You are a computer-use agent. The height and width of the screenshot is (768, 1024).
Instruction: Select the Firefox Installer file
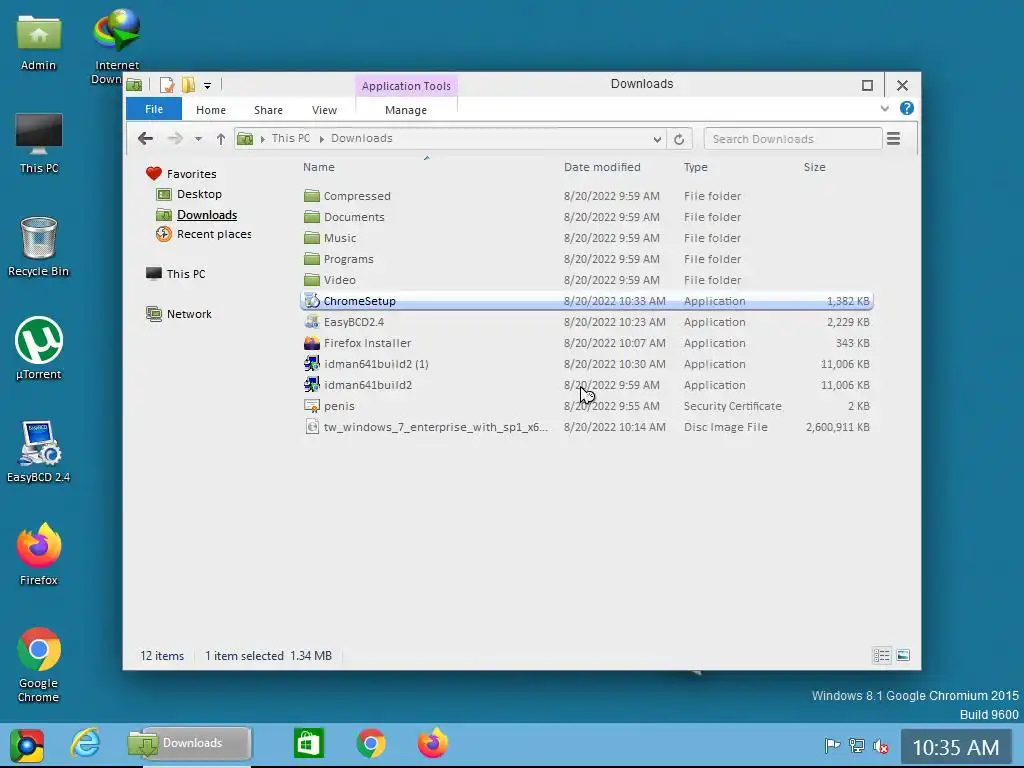pyautogui.click(x=586, y=343)
